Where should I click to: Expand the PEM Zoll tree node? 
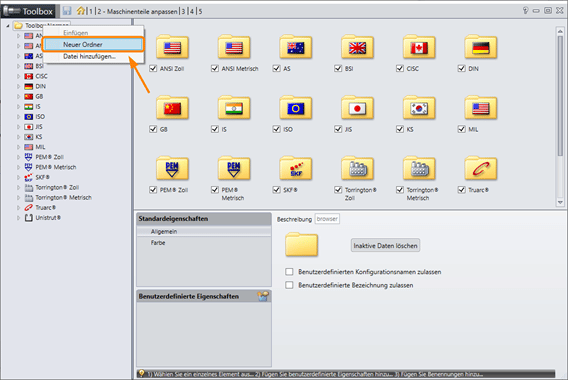(18, 157)
